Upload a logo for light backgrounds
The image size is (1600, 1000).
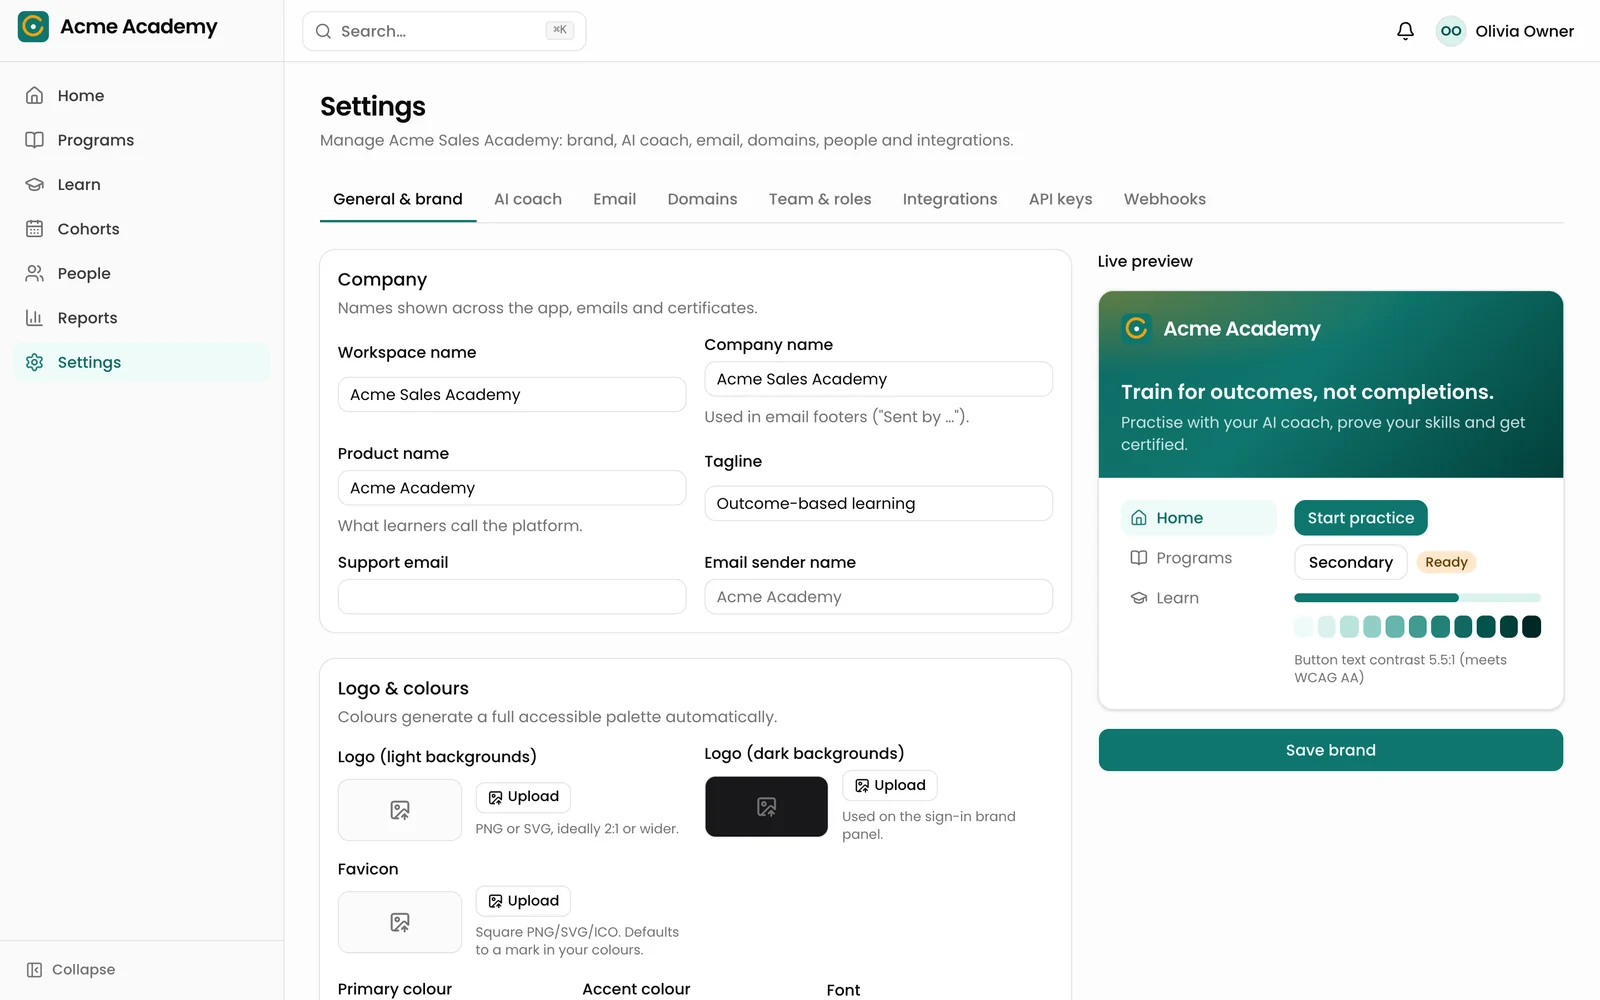(523, 797)
